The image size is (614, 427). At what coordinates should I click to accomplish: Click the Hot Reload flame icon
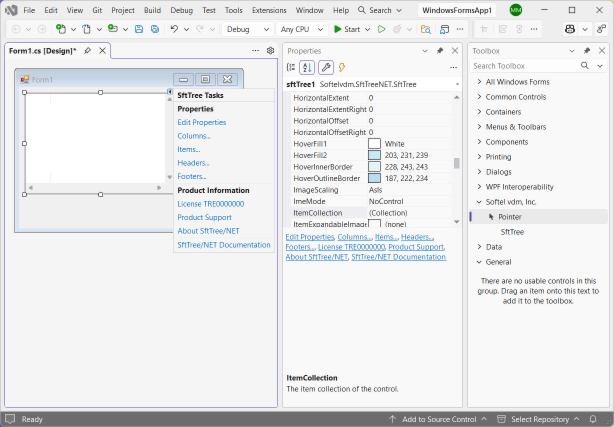tap(397, 29)
